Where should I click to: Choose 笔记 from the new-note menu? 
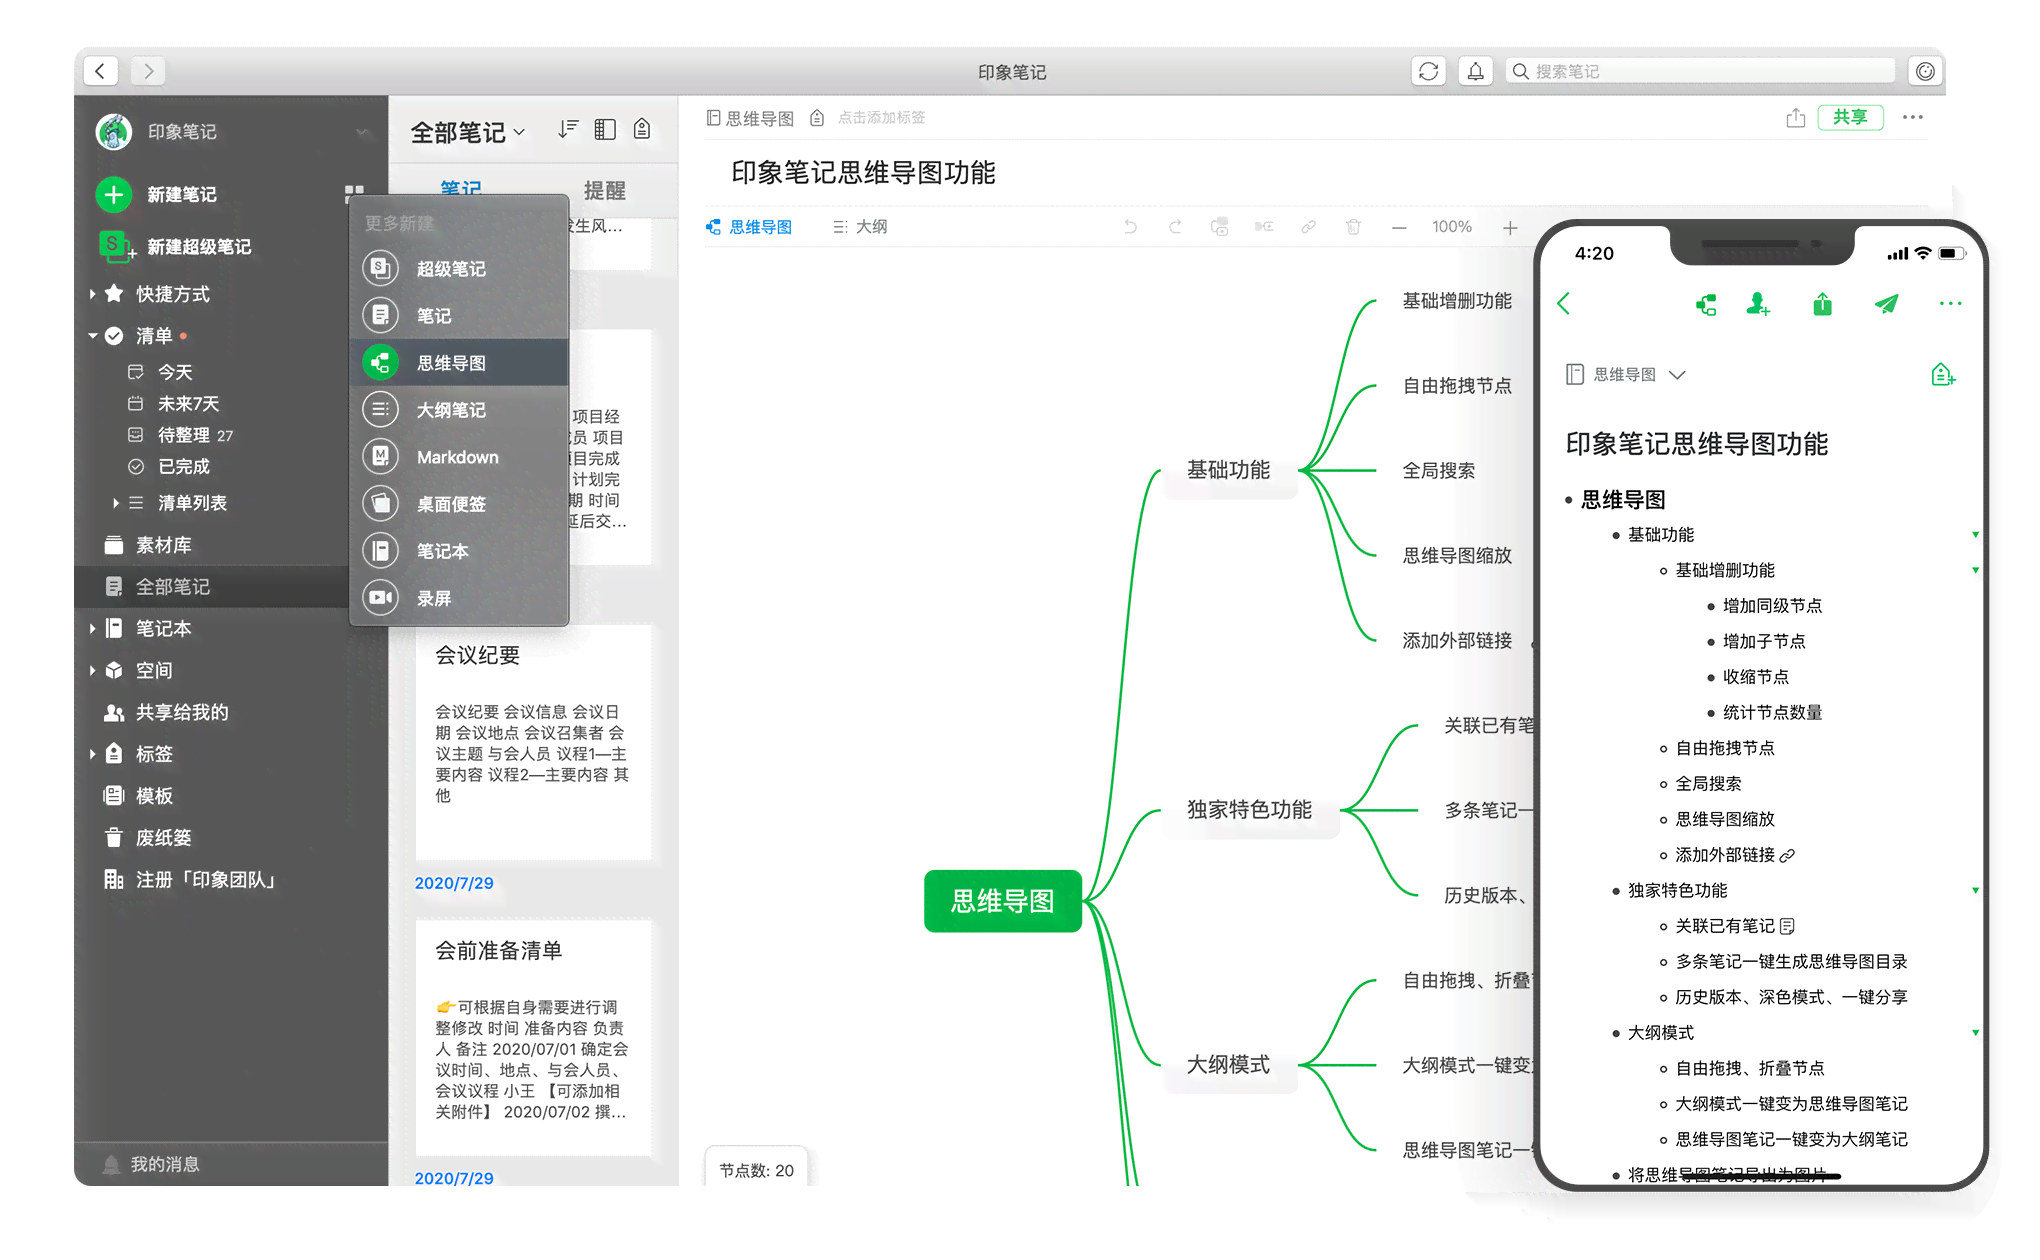(x=459, y=315)
